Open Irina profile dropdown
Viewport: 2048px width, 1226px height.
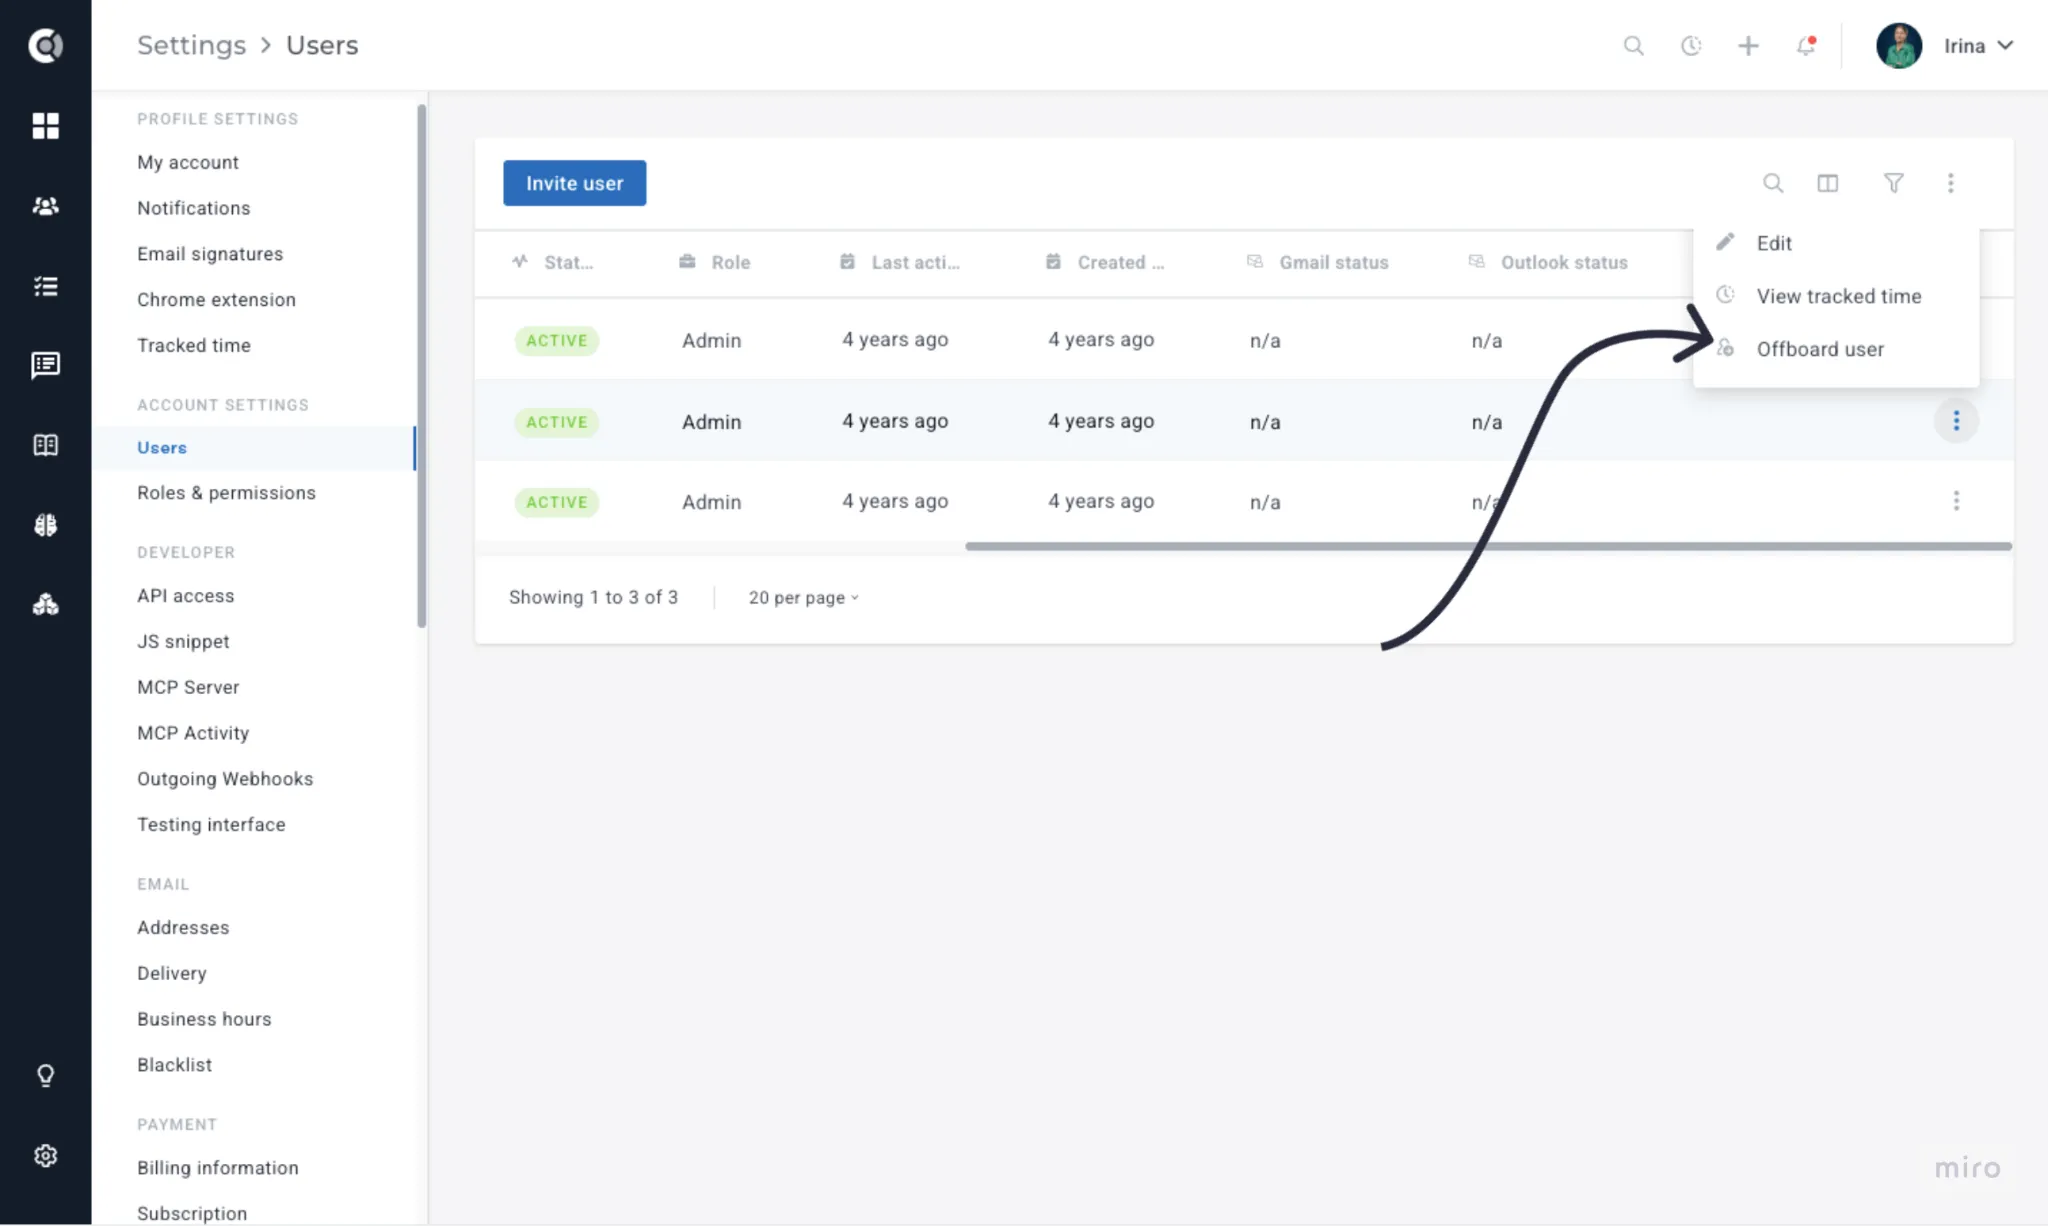(x=1978, y=46)
